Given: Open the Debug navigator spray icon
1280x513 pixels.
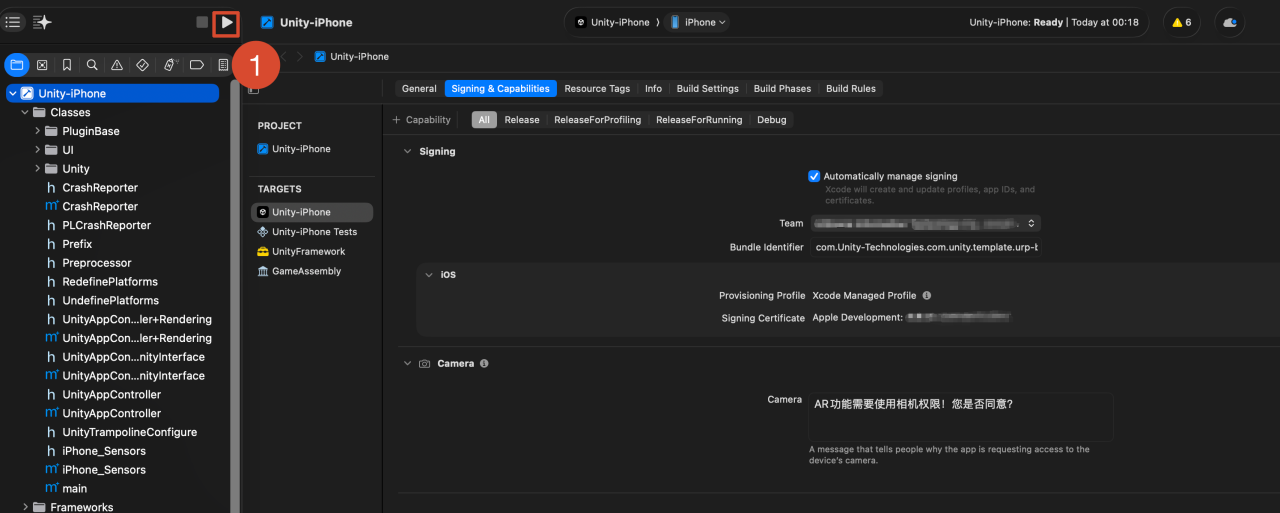Looking at the screenshot, I should pos(170,65).
